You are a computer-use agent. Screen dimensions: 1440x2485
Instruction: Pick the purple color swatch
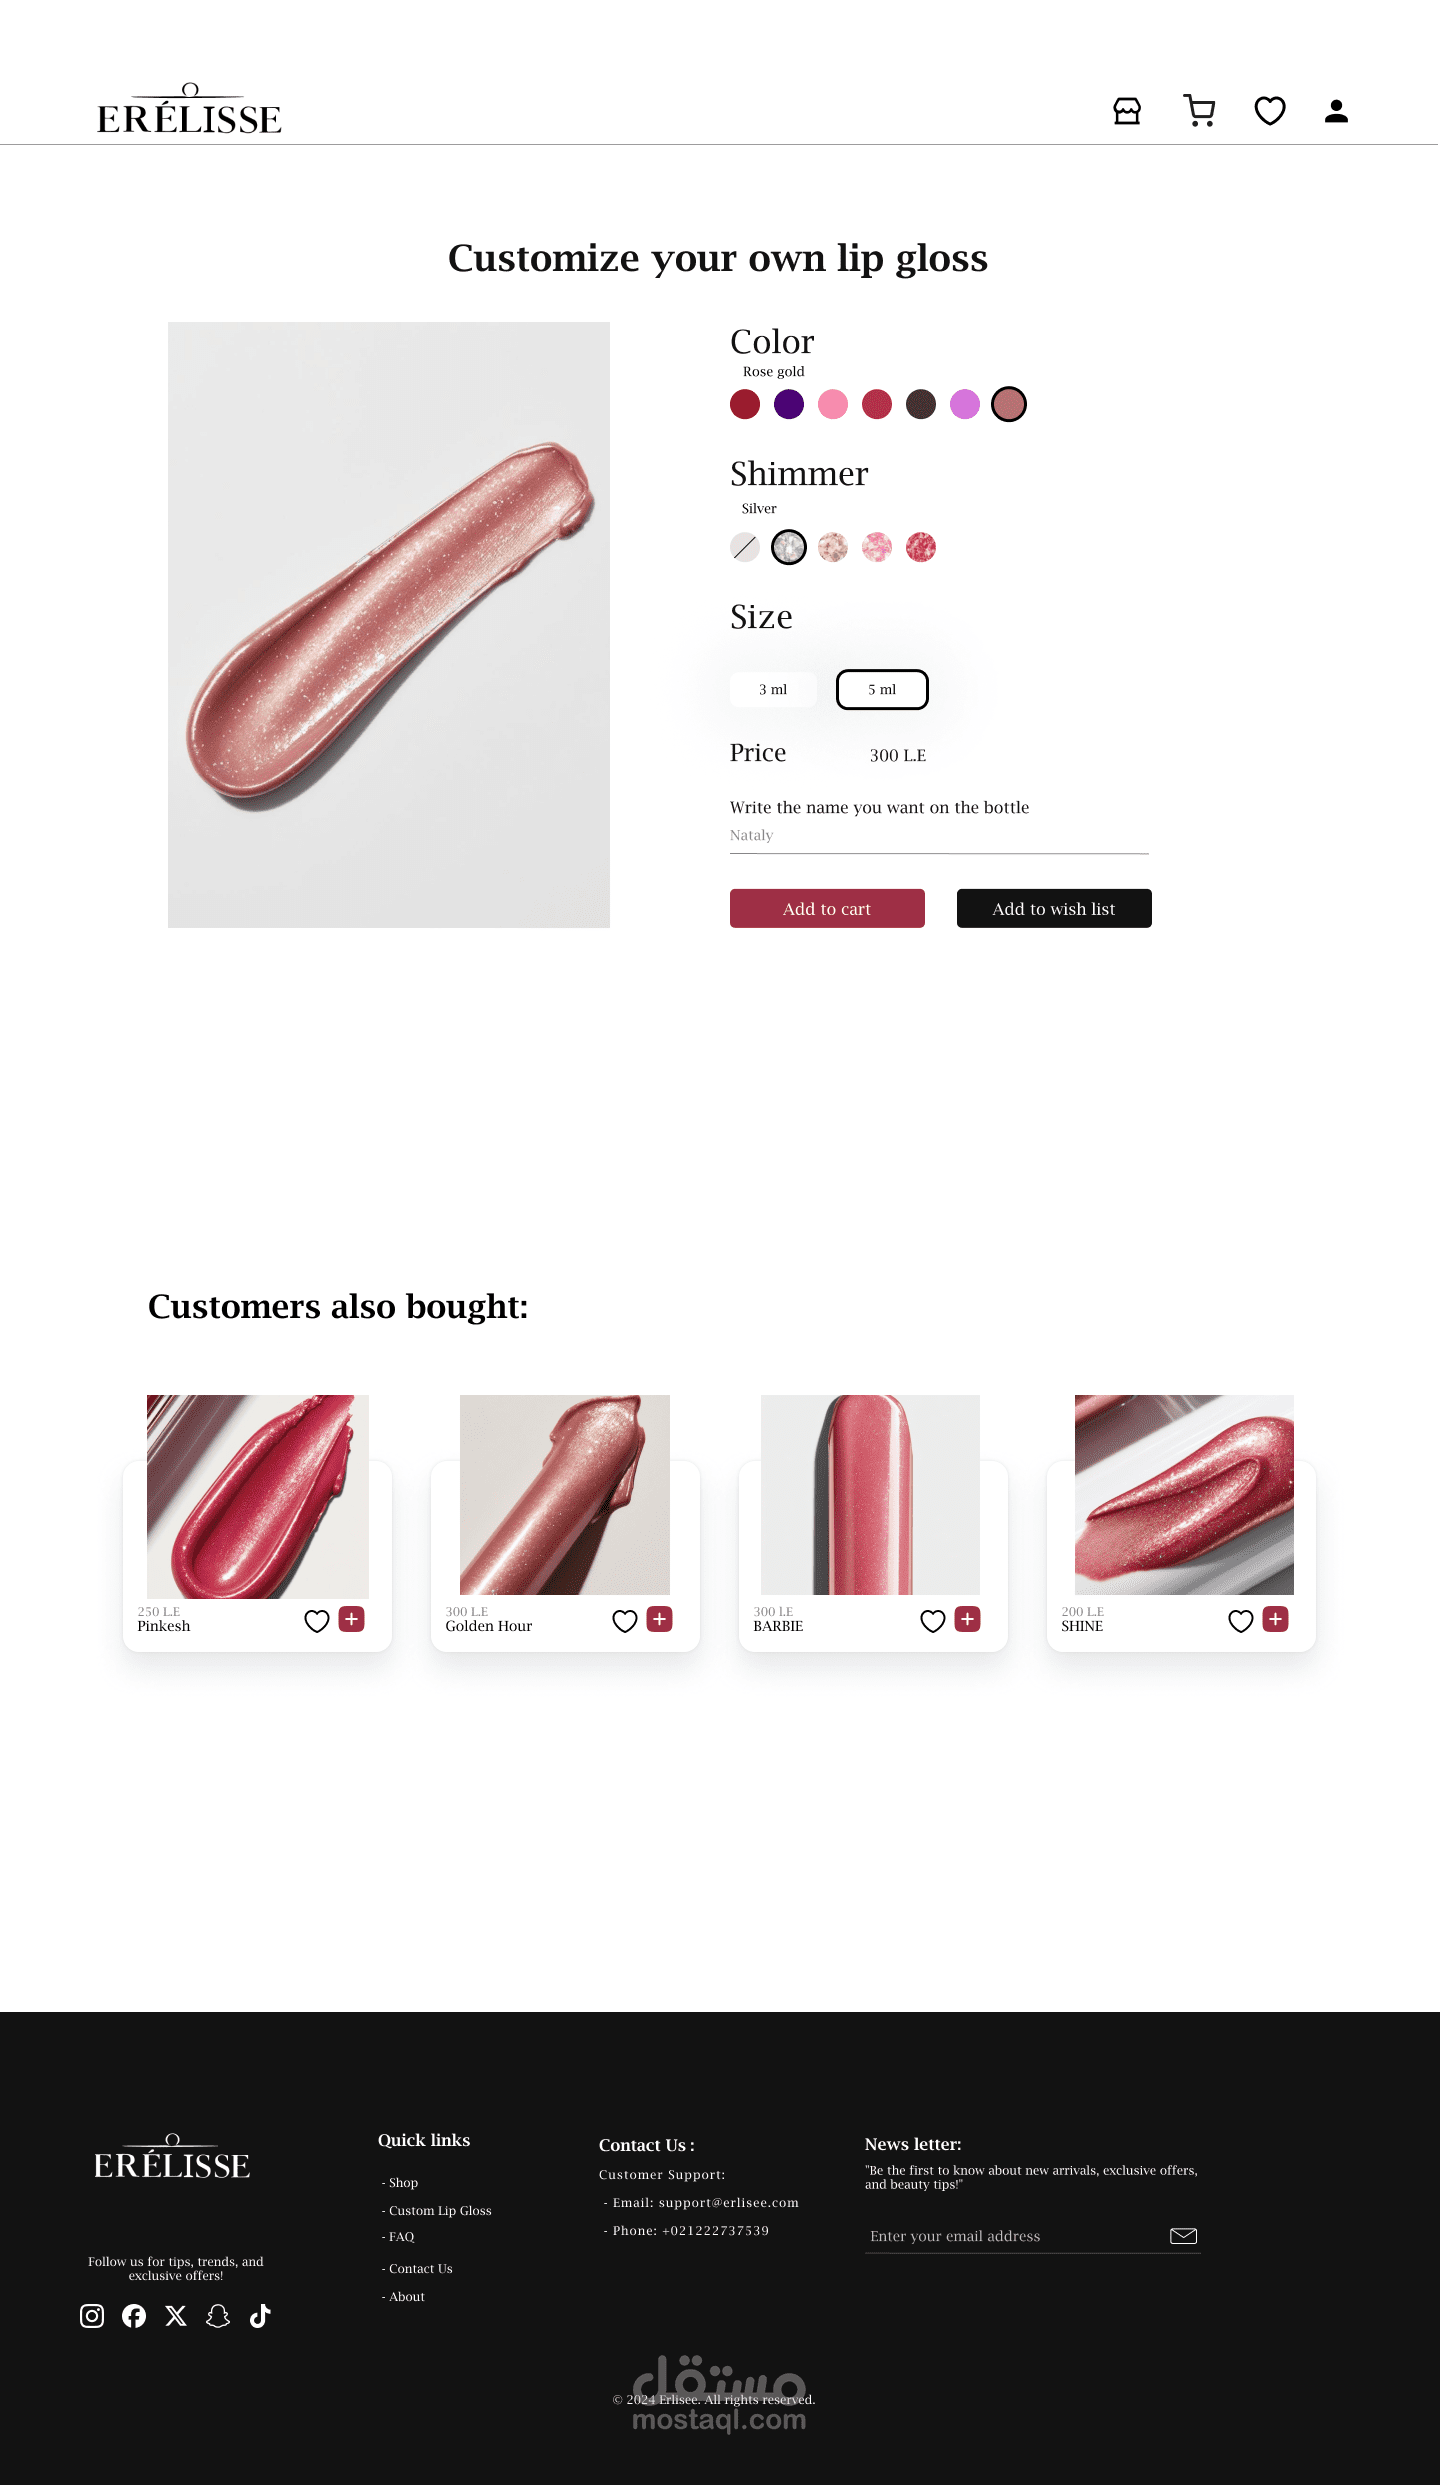click(x=789, y=404)
